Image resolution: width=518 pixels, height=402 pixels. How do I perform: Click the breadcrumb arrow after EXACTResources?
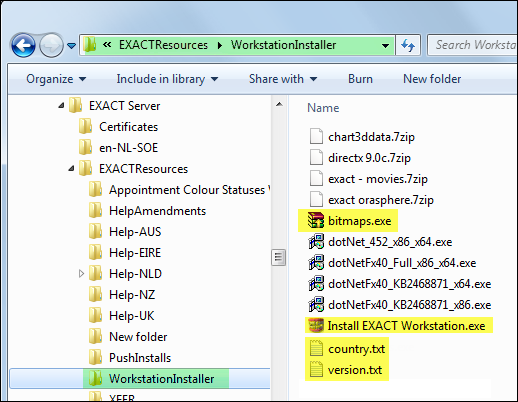click(x=220, y=45)
